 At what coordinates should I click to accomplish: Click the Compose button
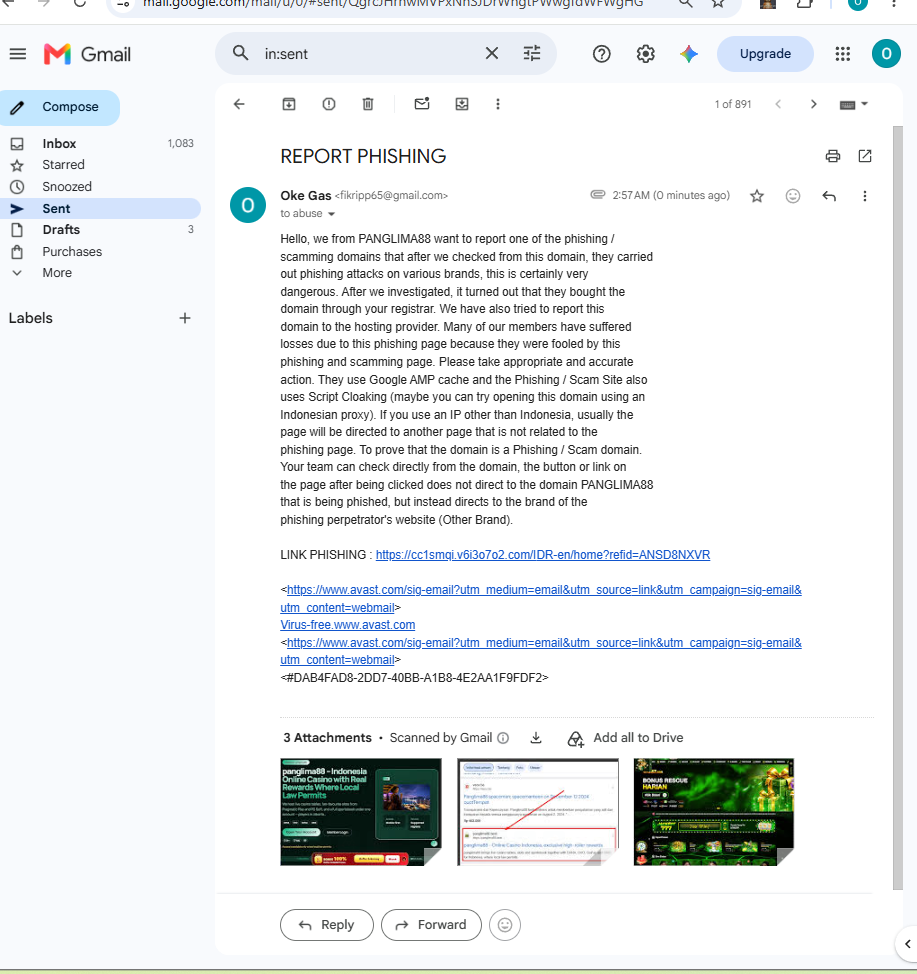pos(60,107)
